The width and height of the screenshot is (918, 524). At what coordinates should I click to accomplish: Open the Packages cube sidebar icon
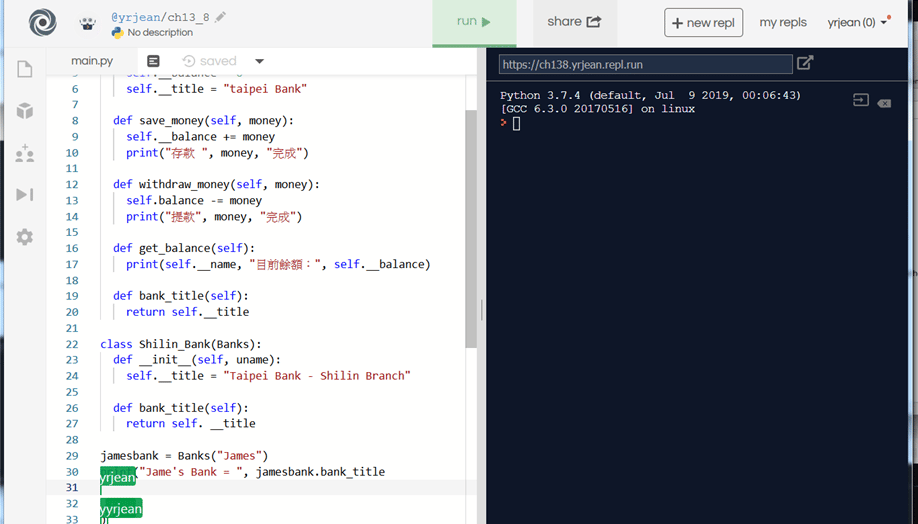[25, 111]
